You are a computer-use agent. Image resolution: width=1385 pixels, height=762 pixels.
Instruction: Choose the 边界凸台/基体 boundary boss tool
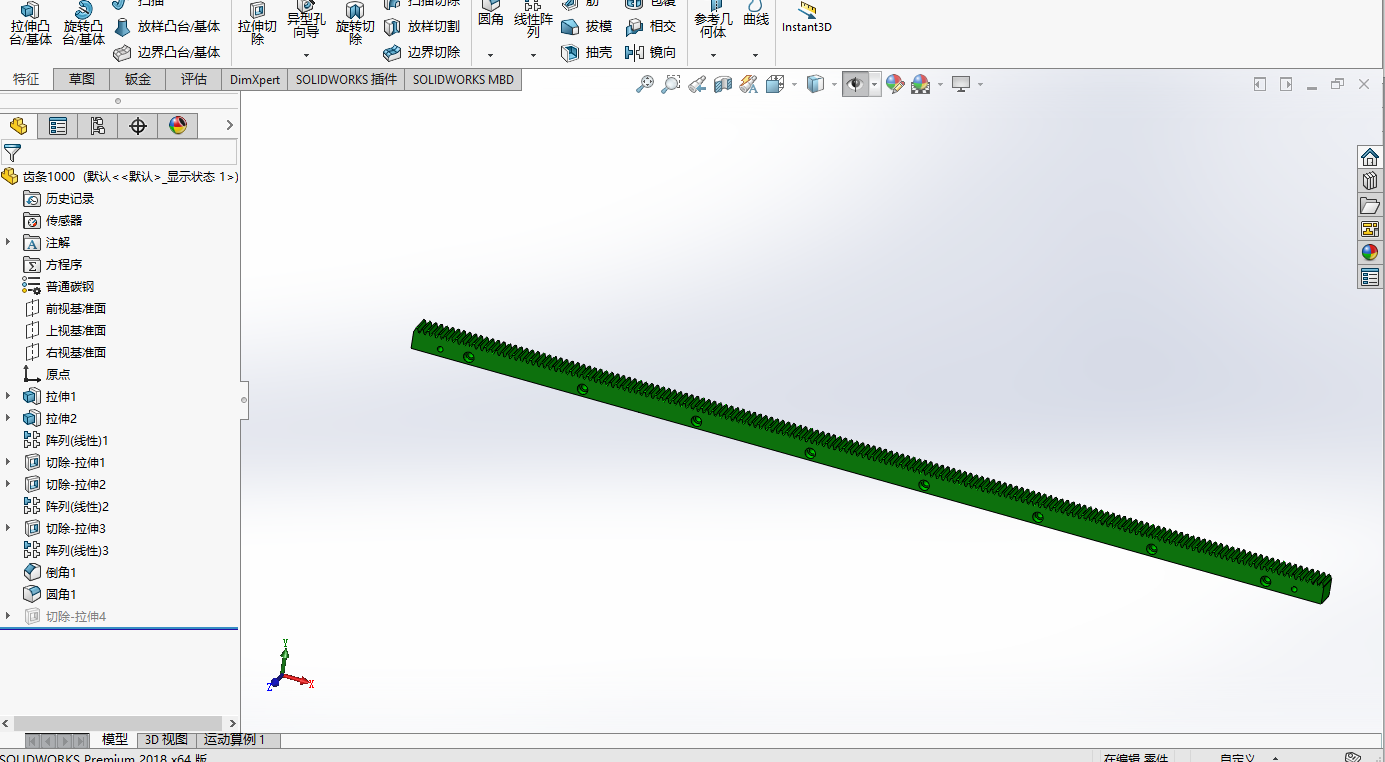pyautogui.click(x=166, y=52)
